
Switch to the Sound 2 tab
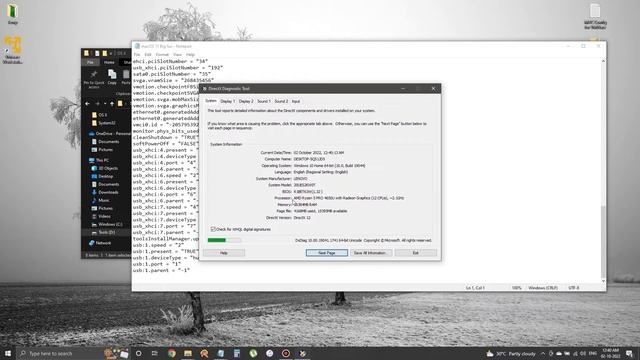pos(281,101)
